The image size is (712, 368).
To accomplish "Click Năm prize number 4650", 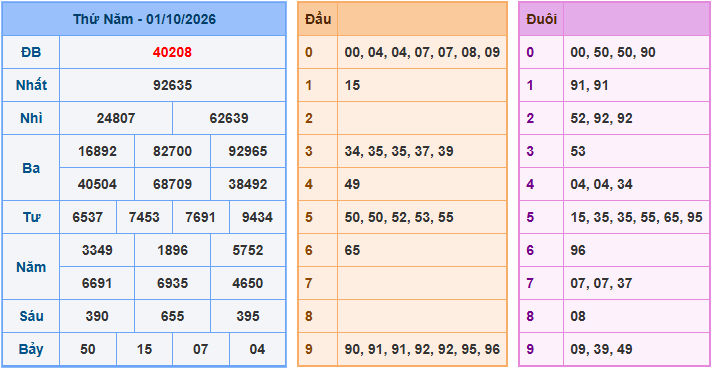I will [248, 283].
